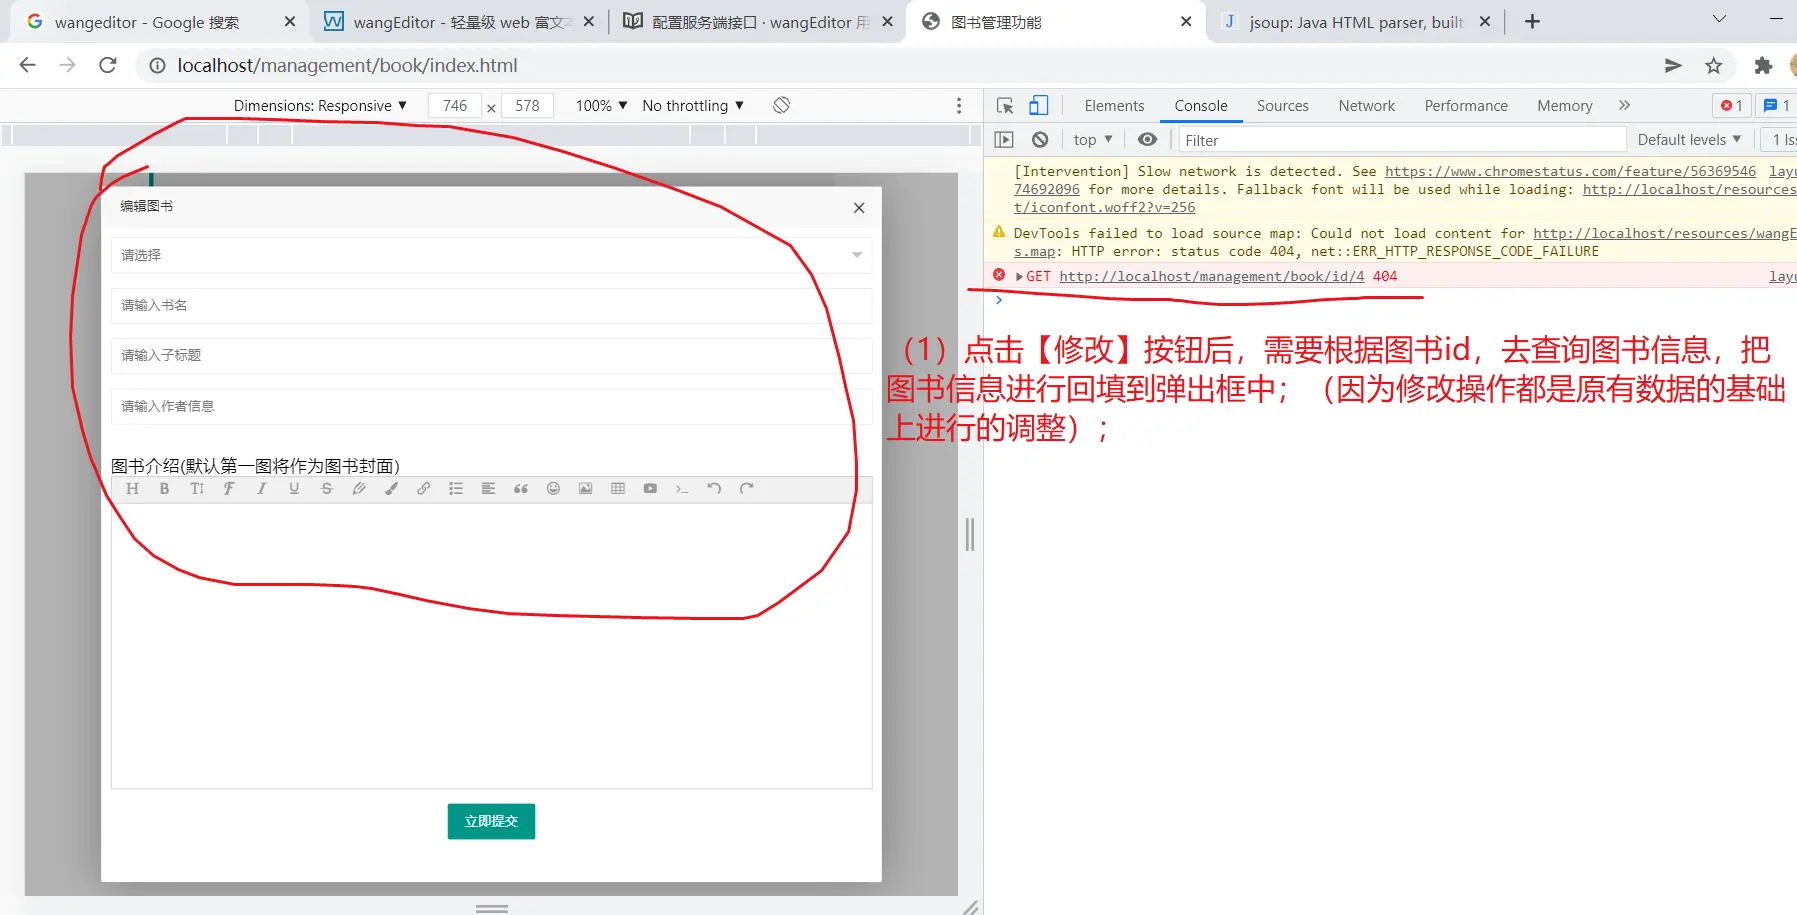
Task: Open the text color pencil tool
Action: point(359,489)
